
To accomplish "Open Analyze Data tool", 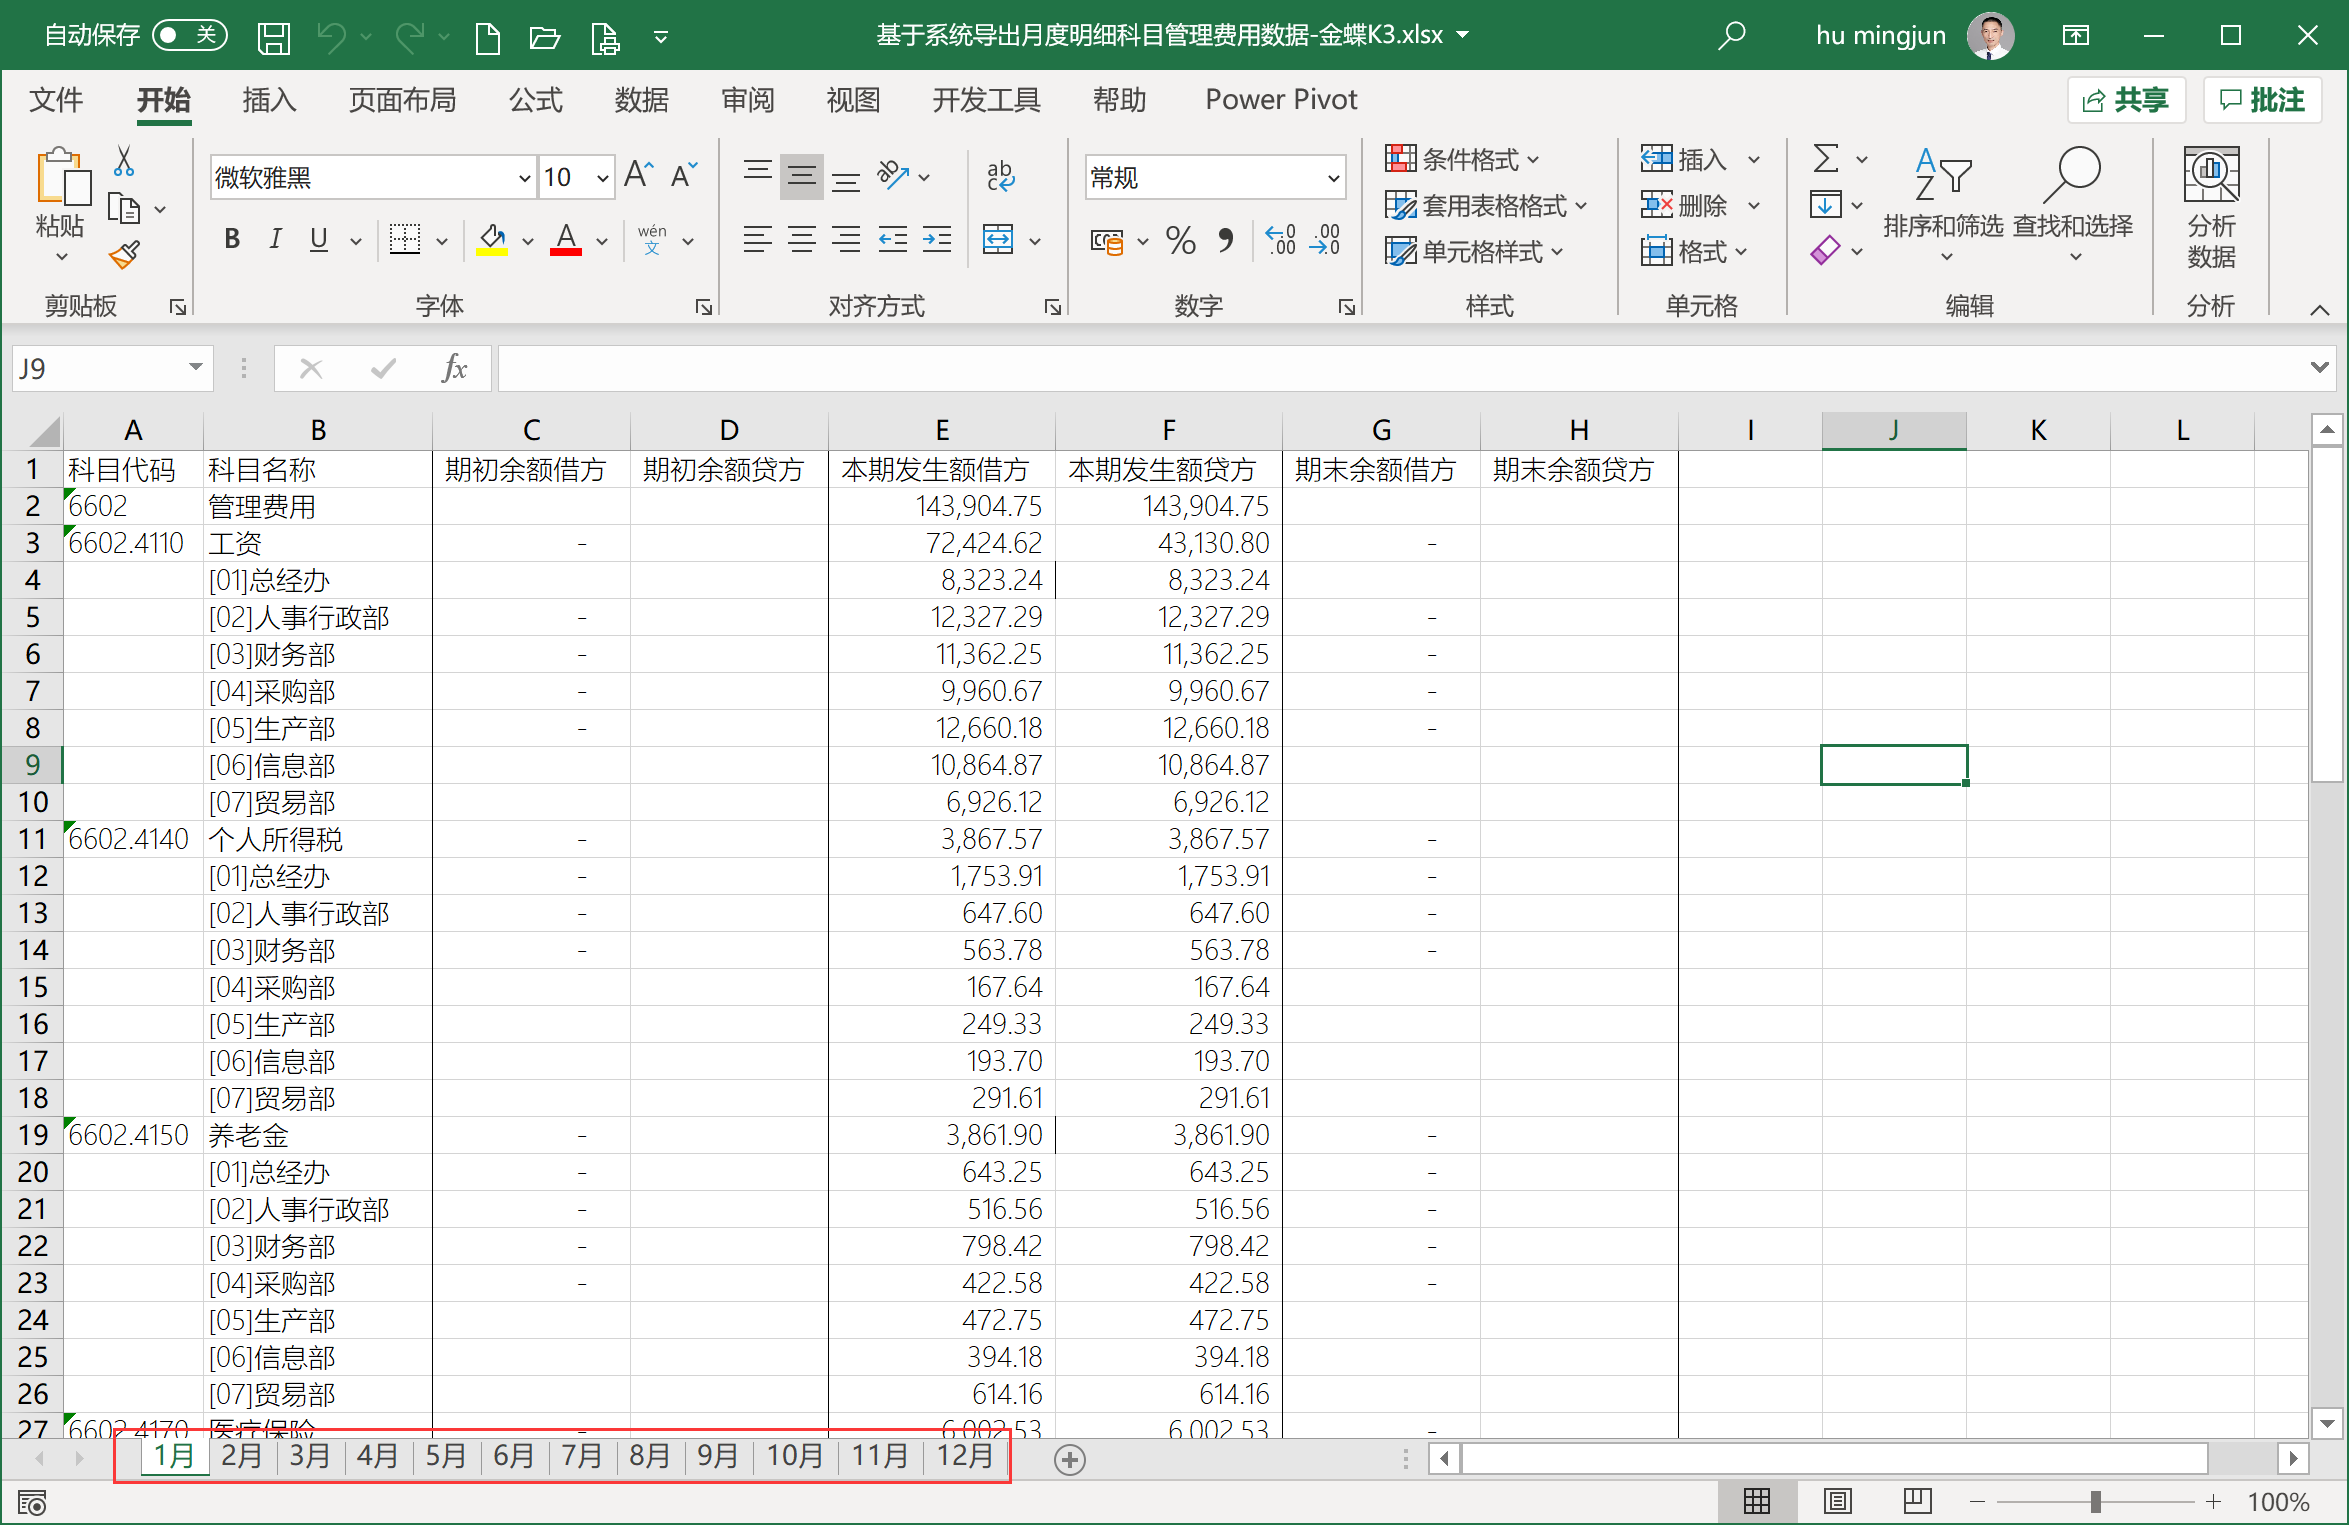I will click(2210, 208).
